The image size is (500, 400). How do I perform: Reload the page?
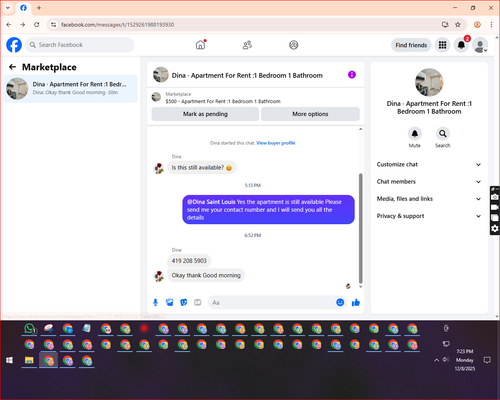coord(37,24)
